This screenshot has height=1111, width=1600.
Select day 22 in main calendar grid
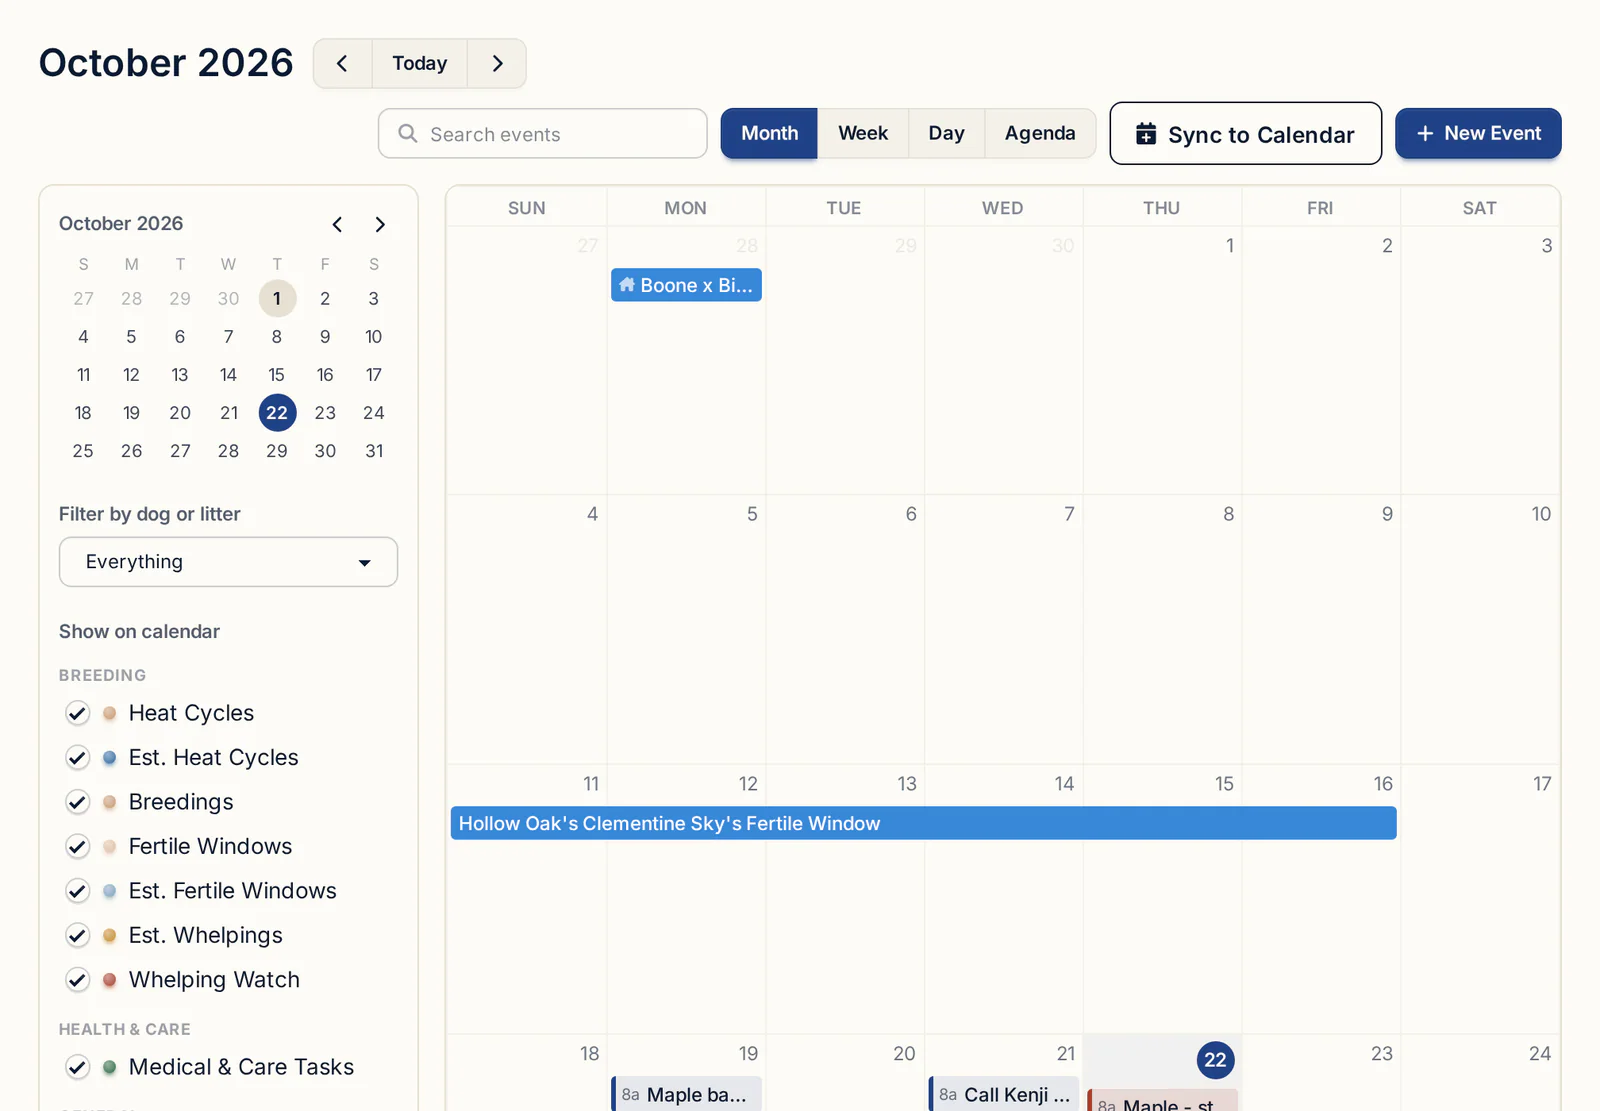click(1215, 1060)
